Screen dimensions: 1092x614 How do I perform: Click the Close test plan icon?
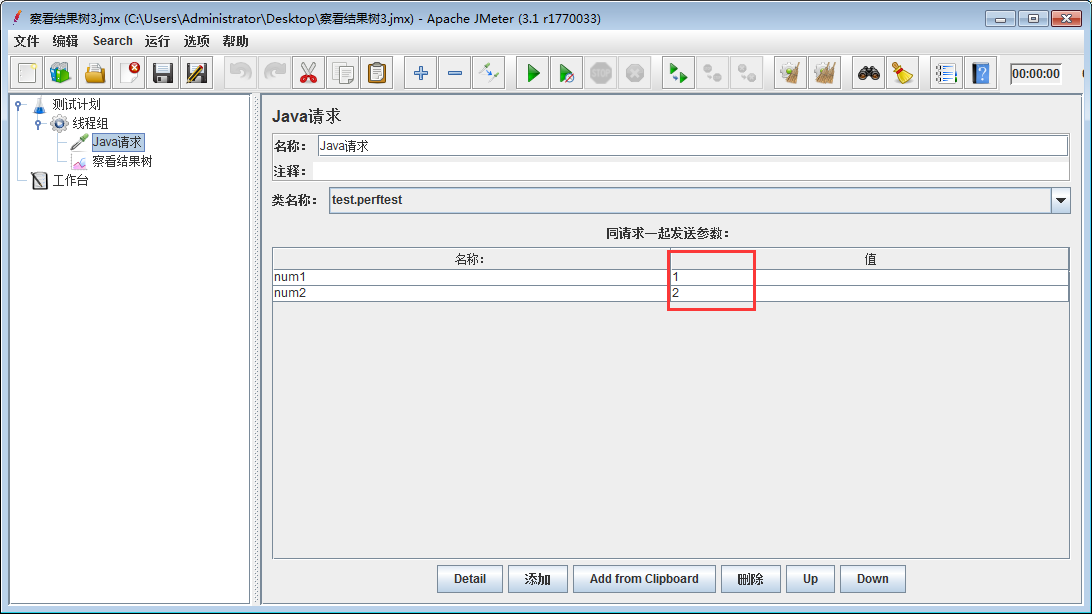(129, 73)
